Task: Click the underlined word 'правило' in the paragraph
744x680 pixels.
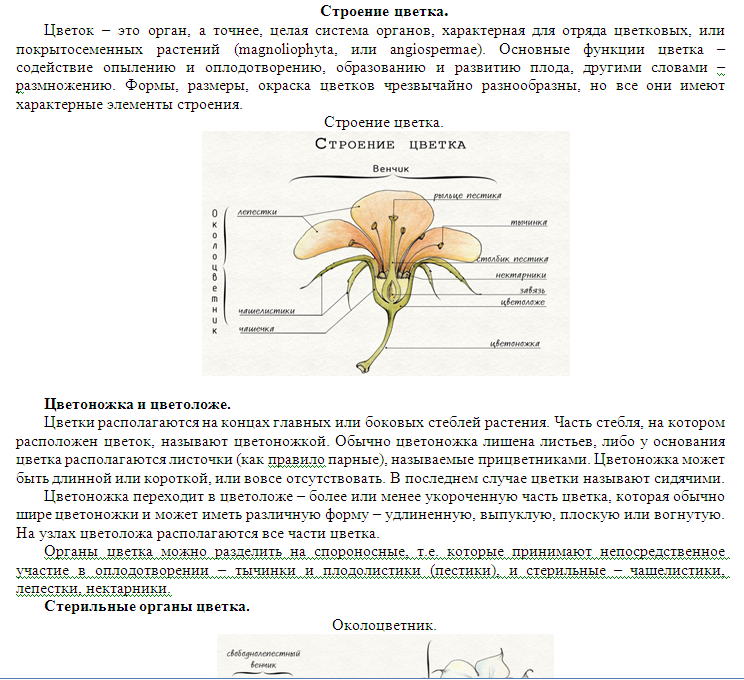Action: pos(297,459)
